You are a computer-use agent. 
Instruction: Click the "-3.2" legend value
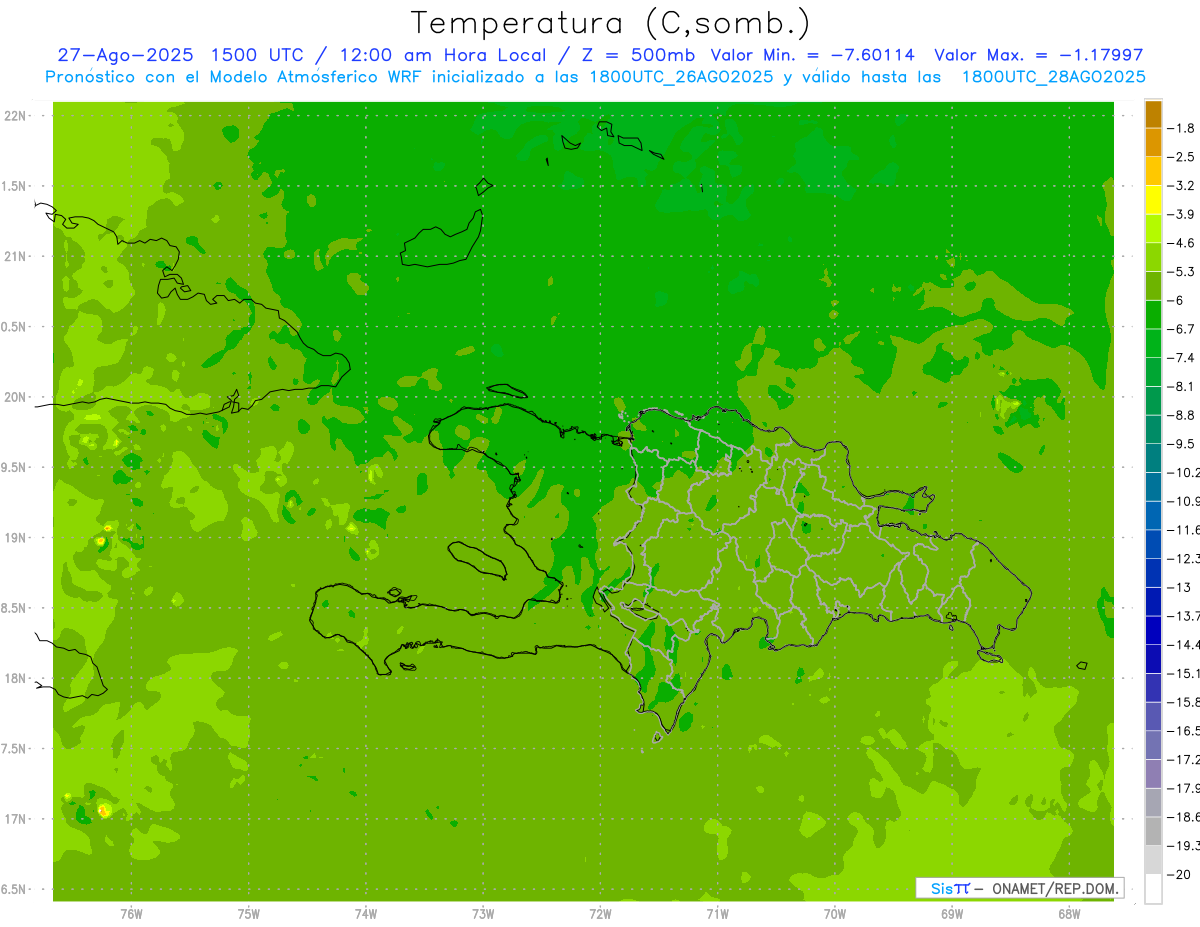click(1181, 186)
